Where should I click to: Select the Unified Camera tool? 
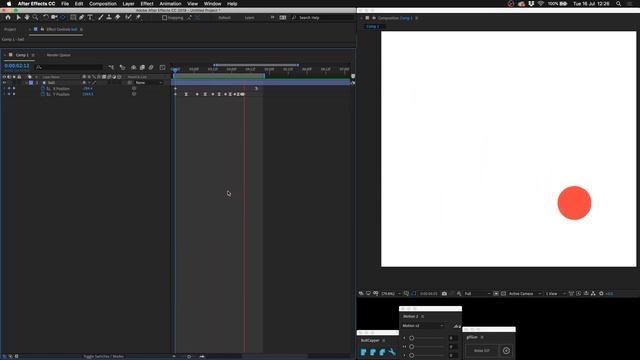(54, 18)
